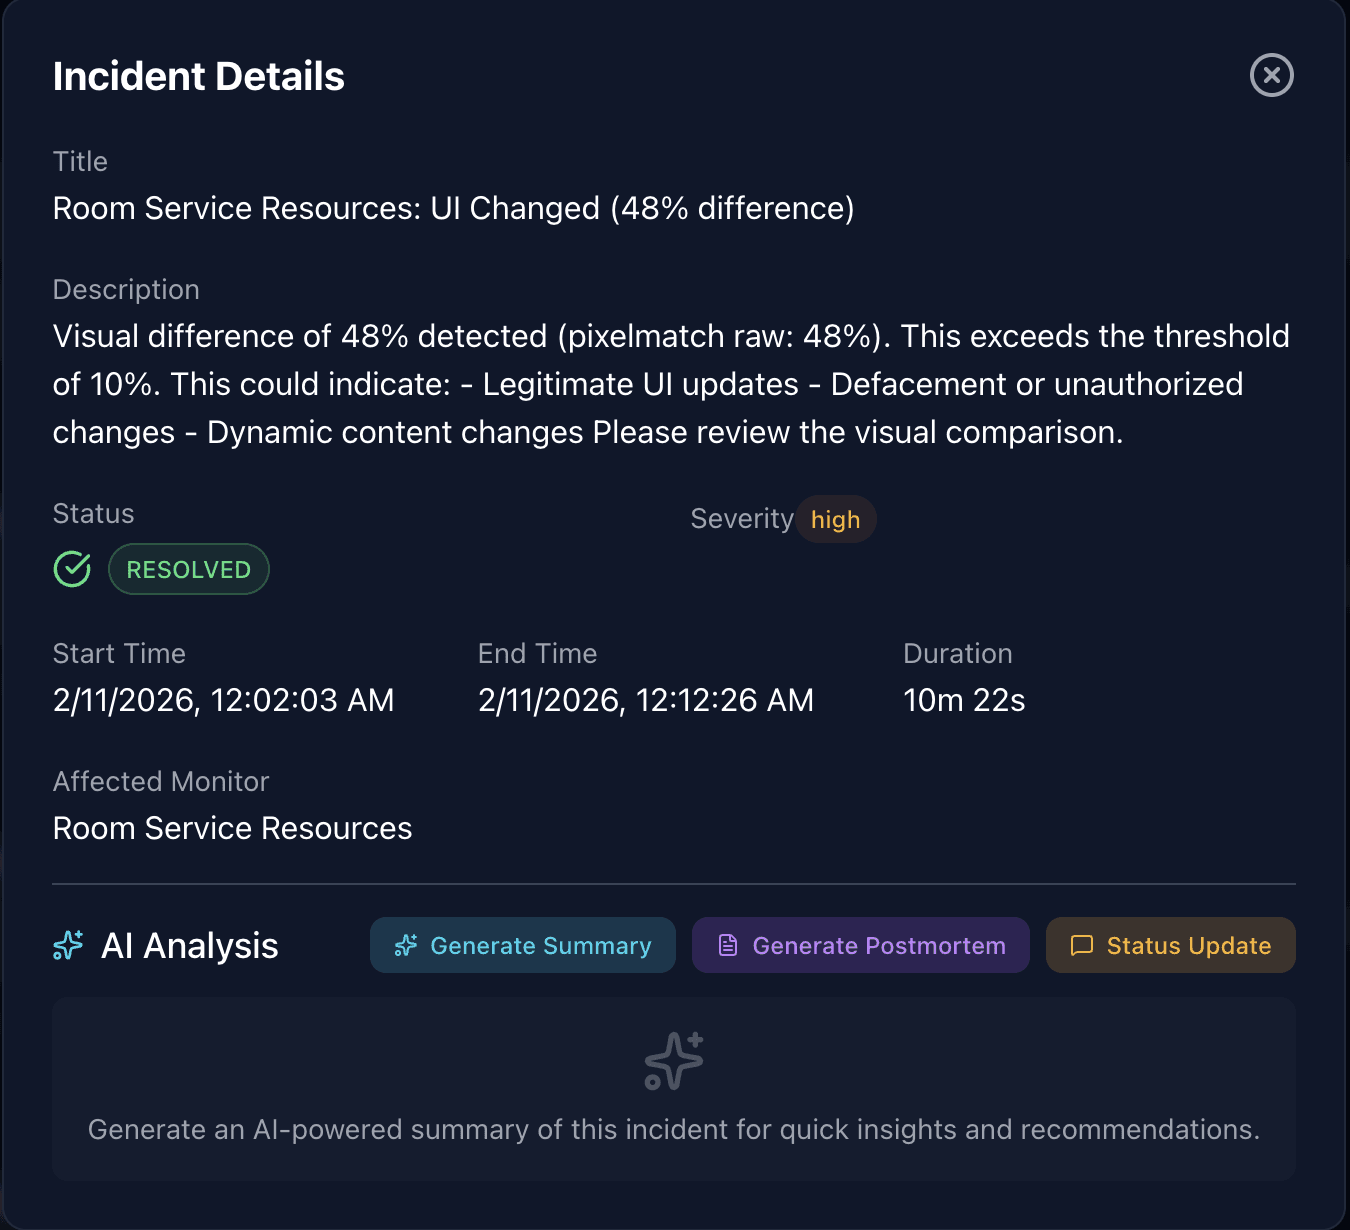Select the AI Analysis sparkles icon

(x=67, y=945)
